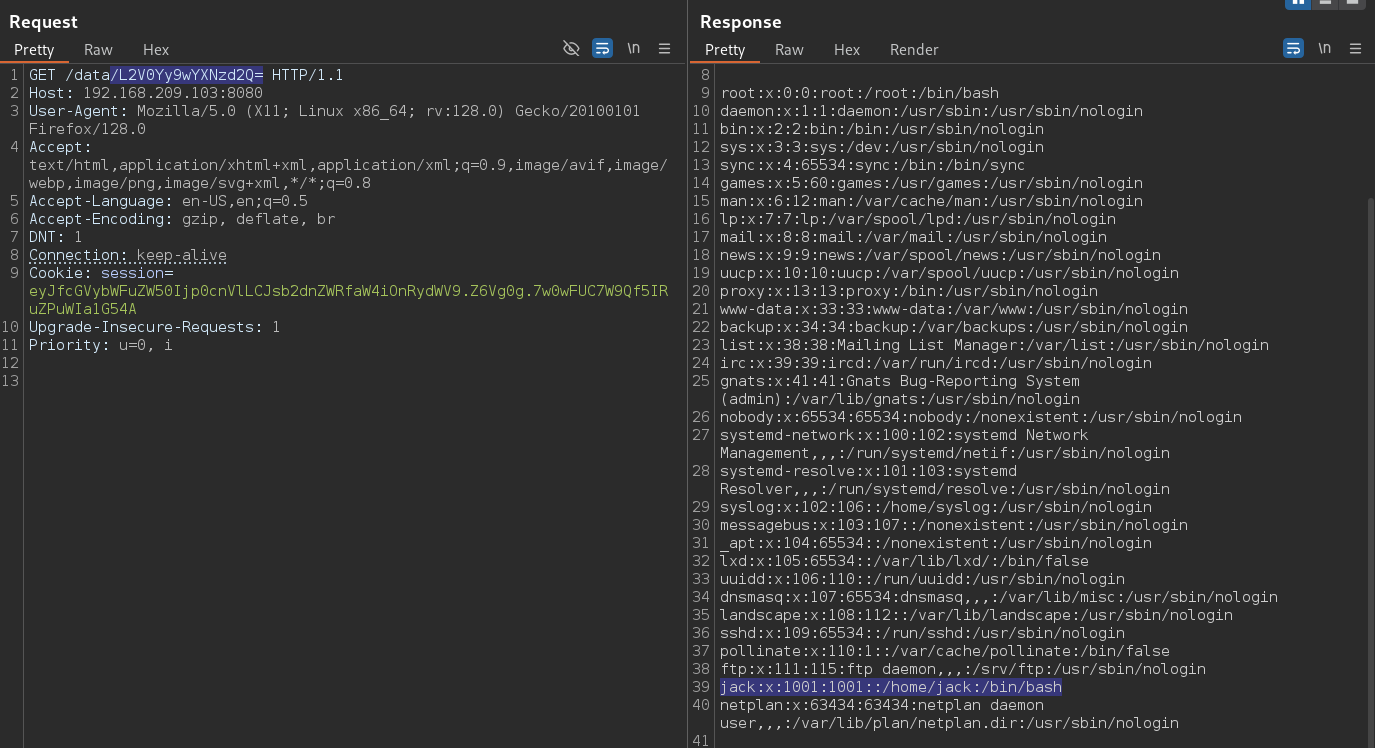Click the Mailing List Manager passwd line

(x=994, y=345)
